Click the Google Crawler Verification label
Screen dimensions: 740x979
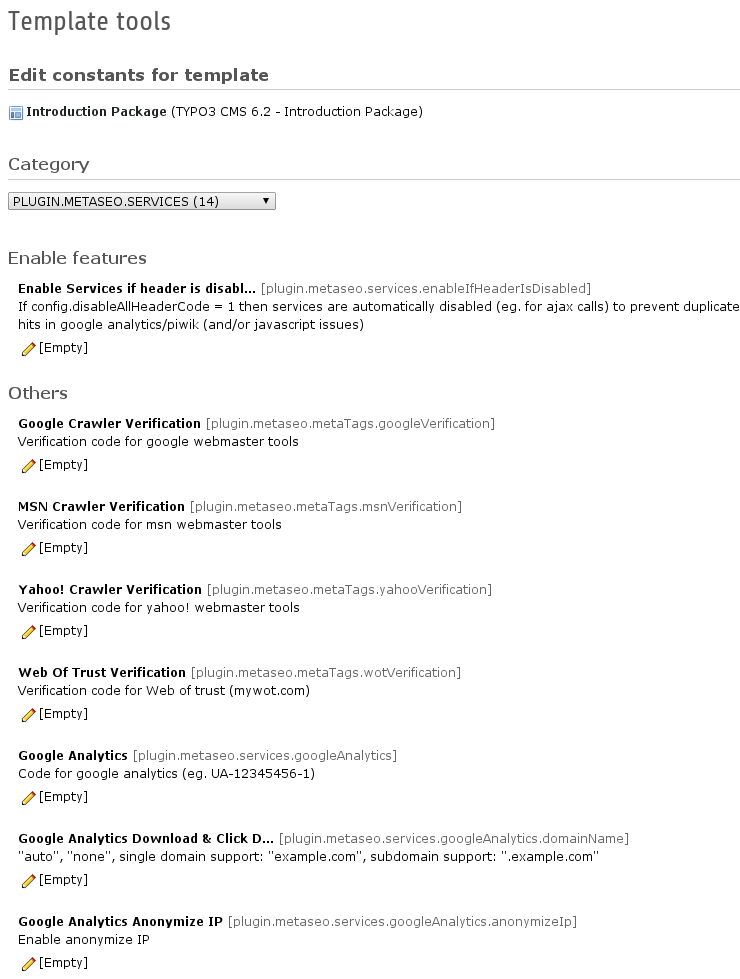point(109,424)
